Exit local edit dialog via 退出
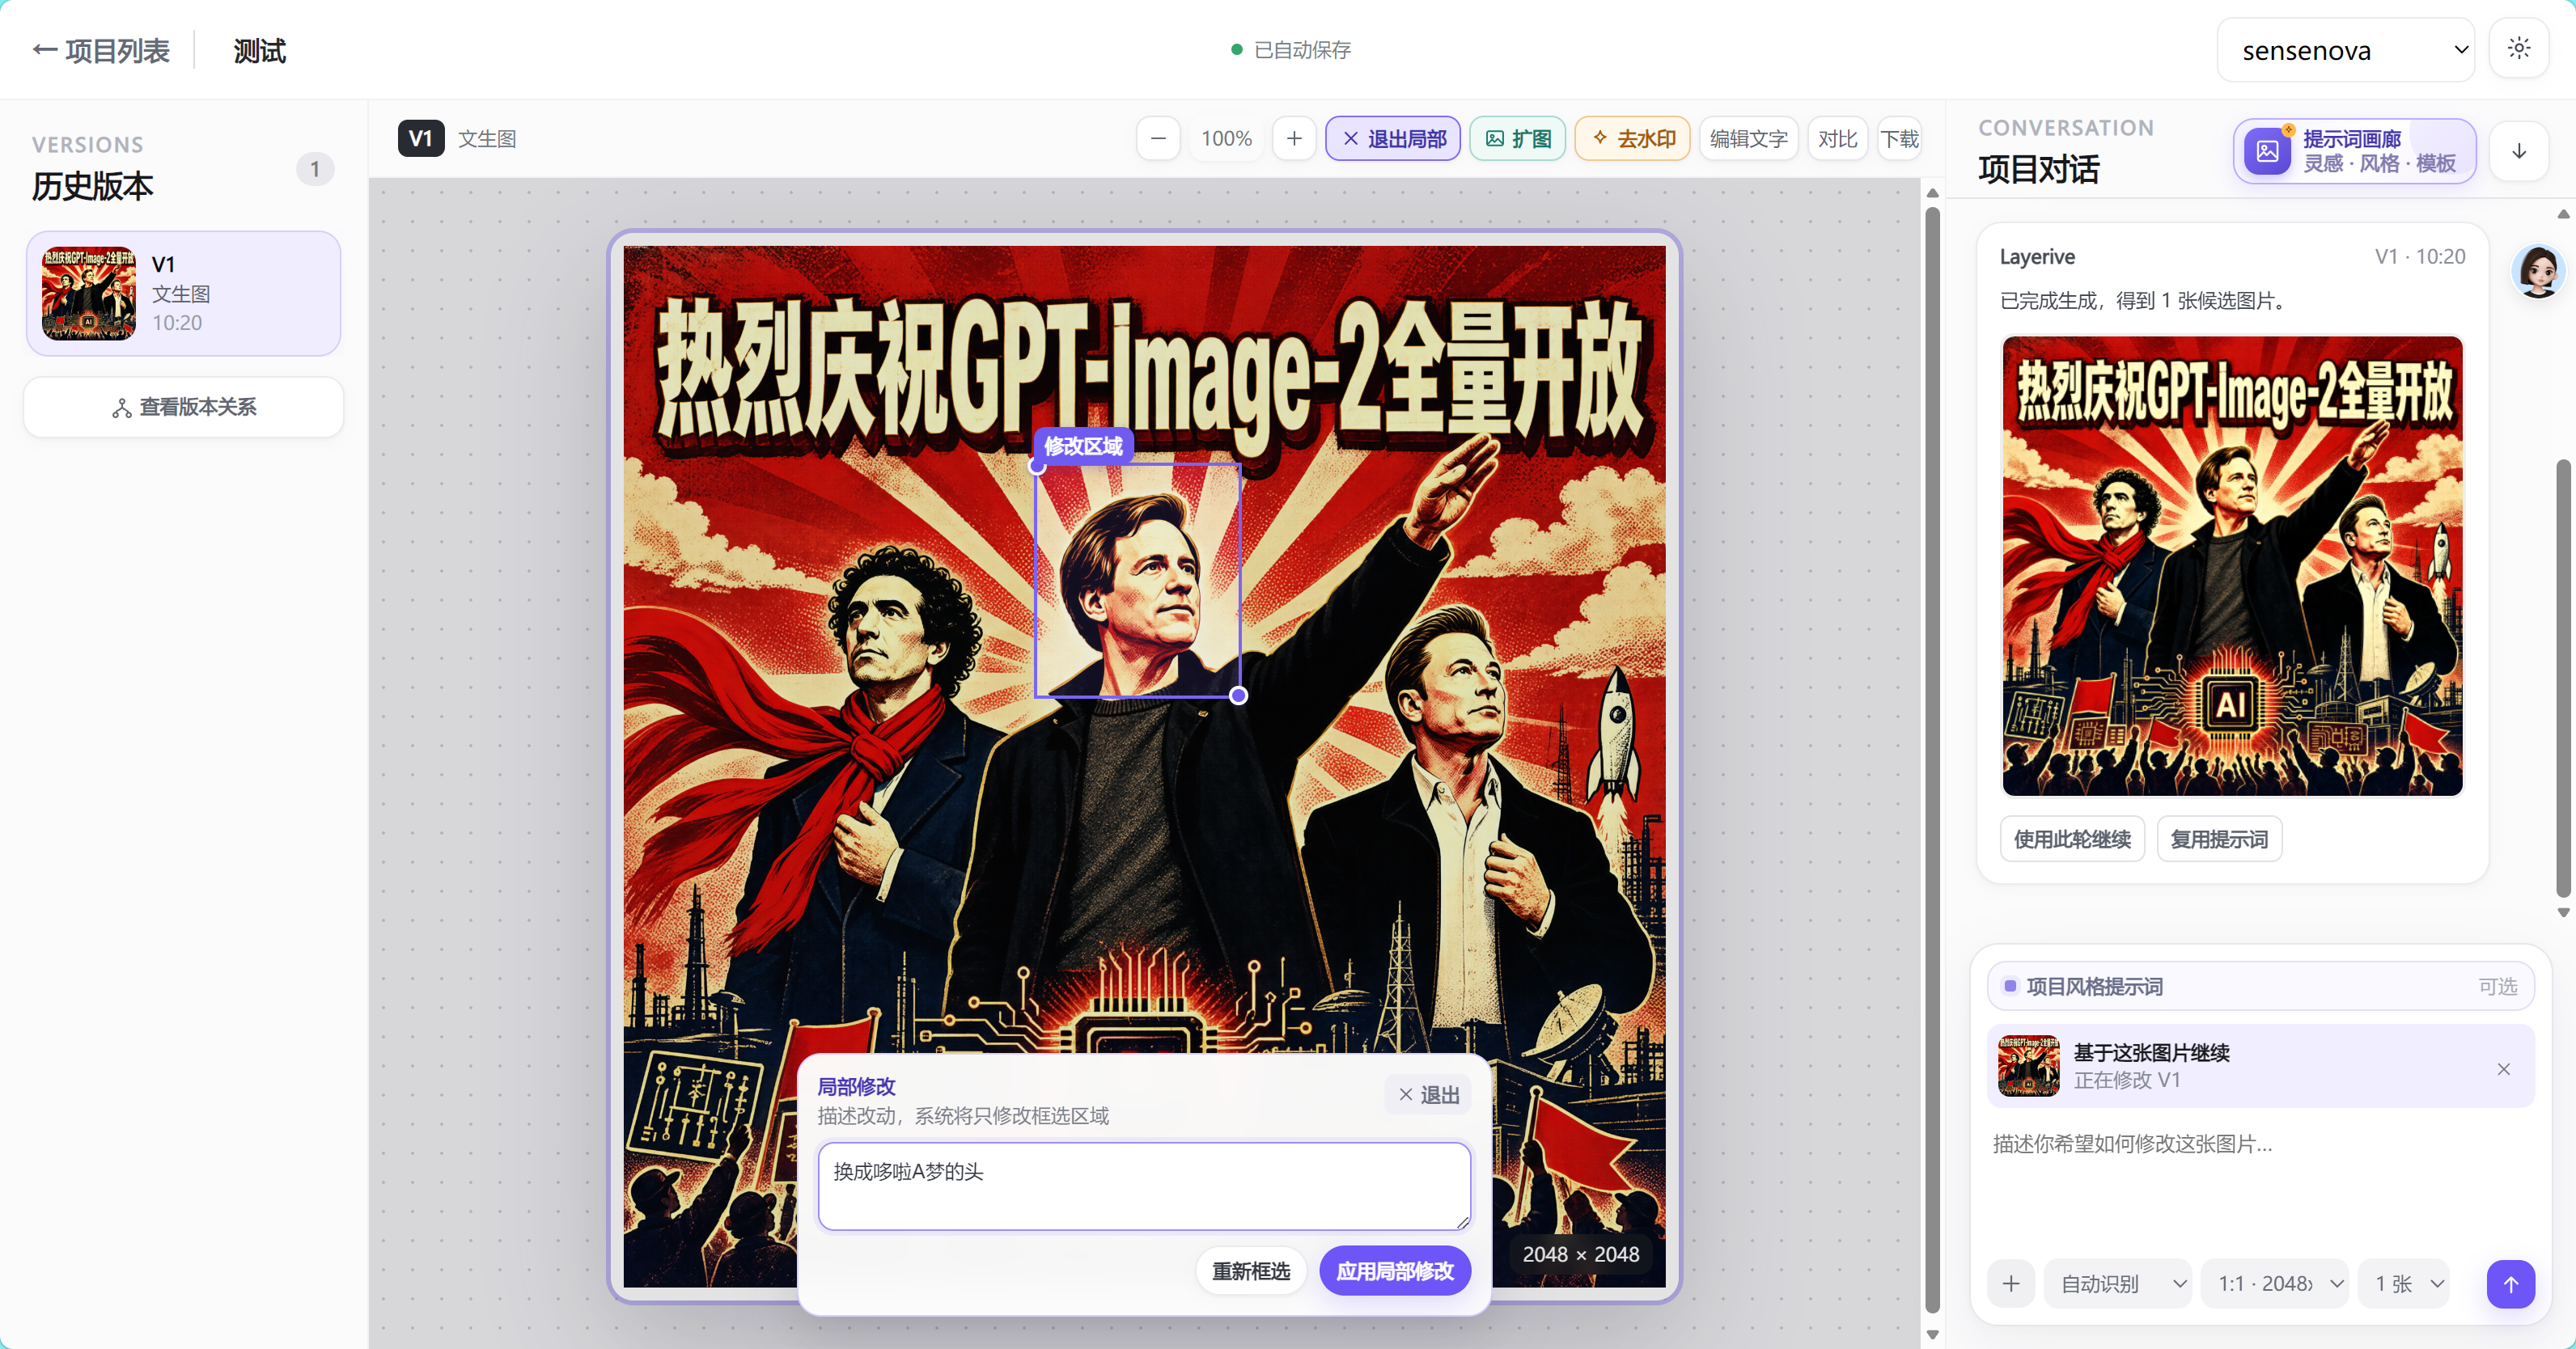Image resolution: width=2576 pixels, height=1349 pixels. pyautogui.click(x=1428, y=1095)
